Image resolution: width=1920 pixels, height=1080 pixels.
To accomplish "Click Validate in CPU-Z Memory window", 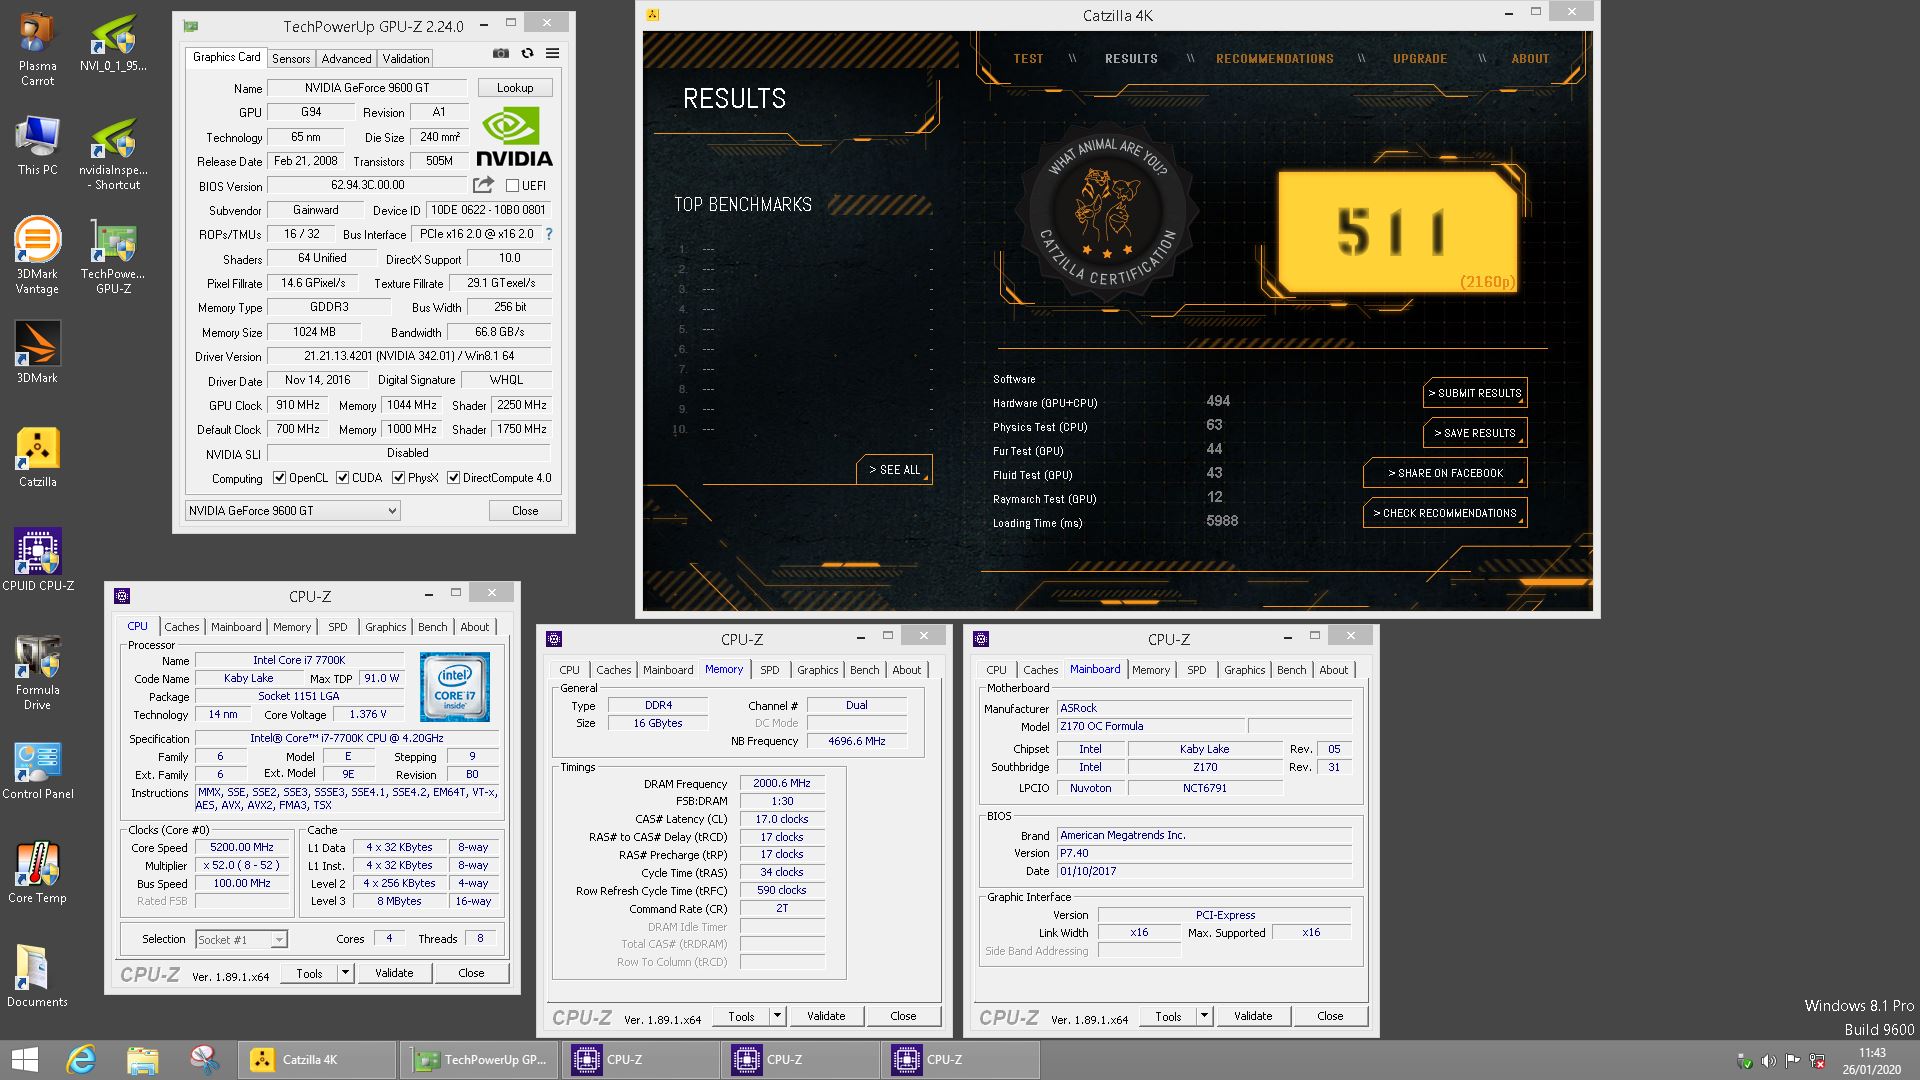I will tap(826, 1016).
